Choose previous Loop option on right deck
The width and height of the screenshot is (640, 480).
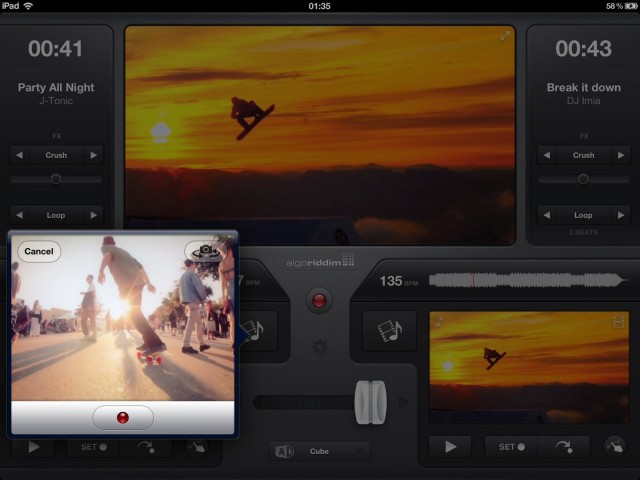pos(547,215)
